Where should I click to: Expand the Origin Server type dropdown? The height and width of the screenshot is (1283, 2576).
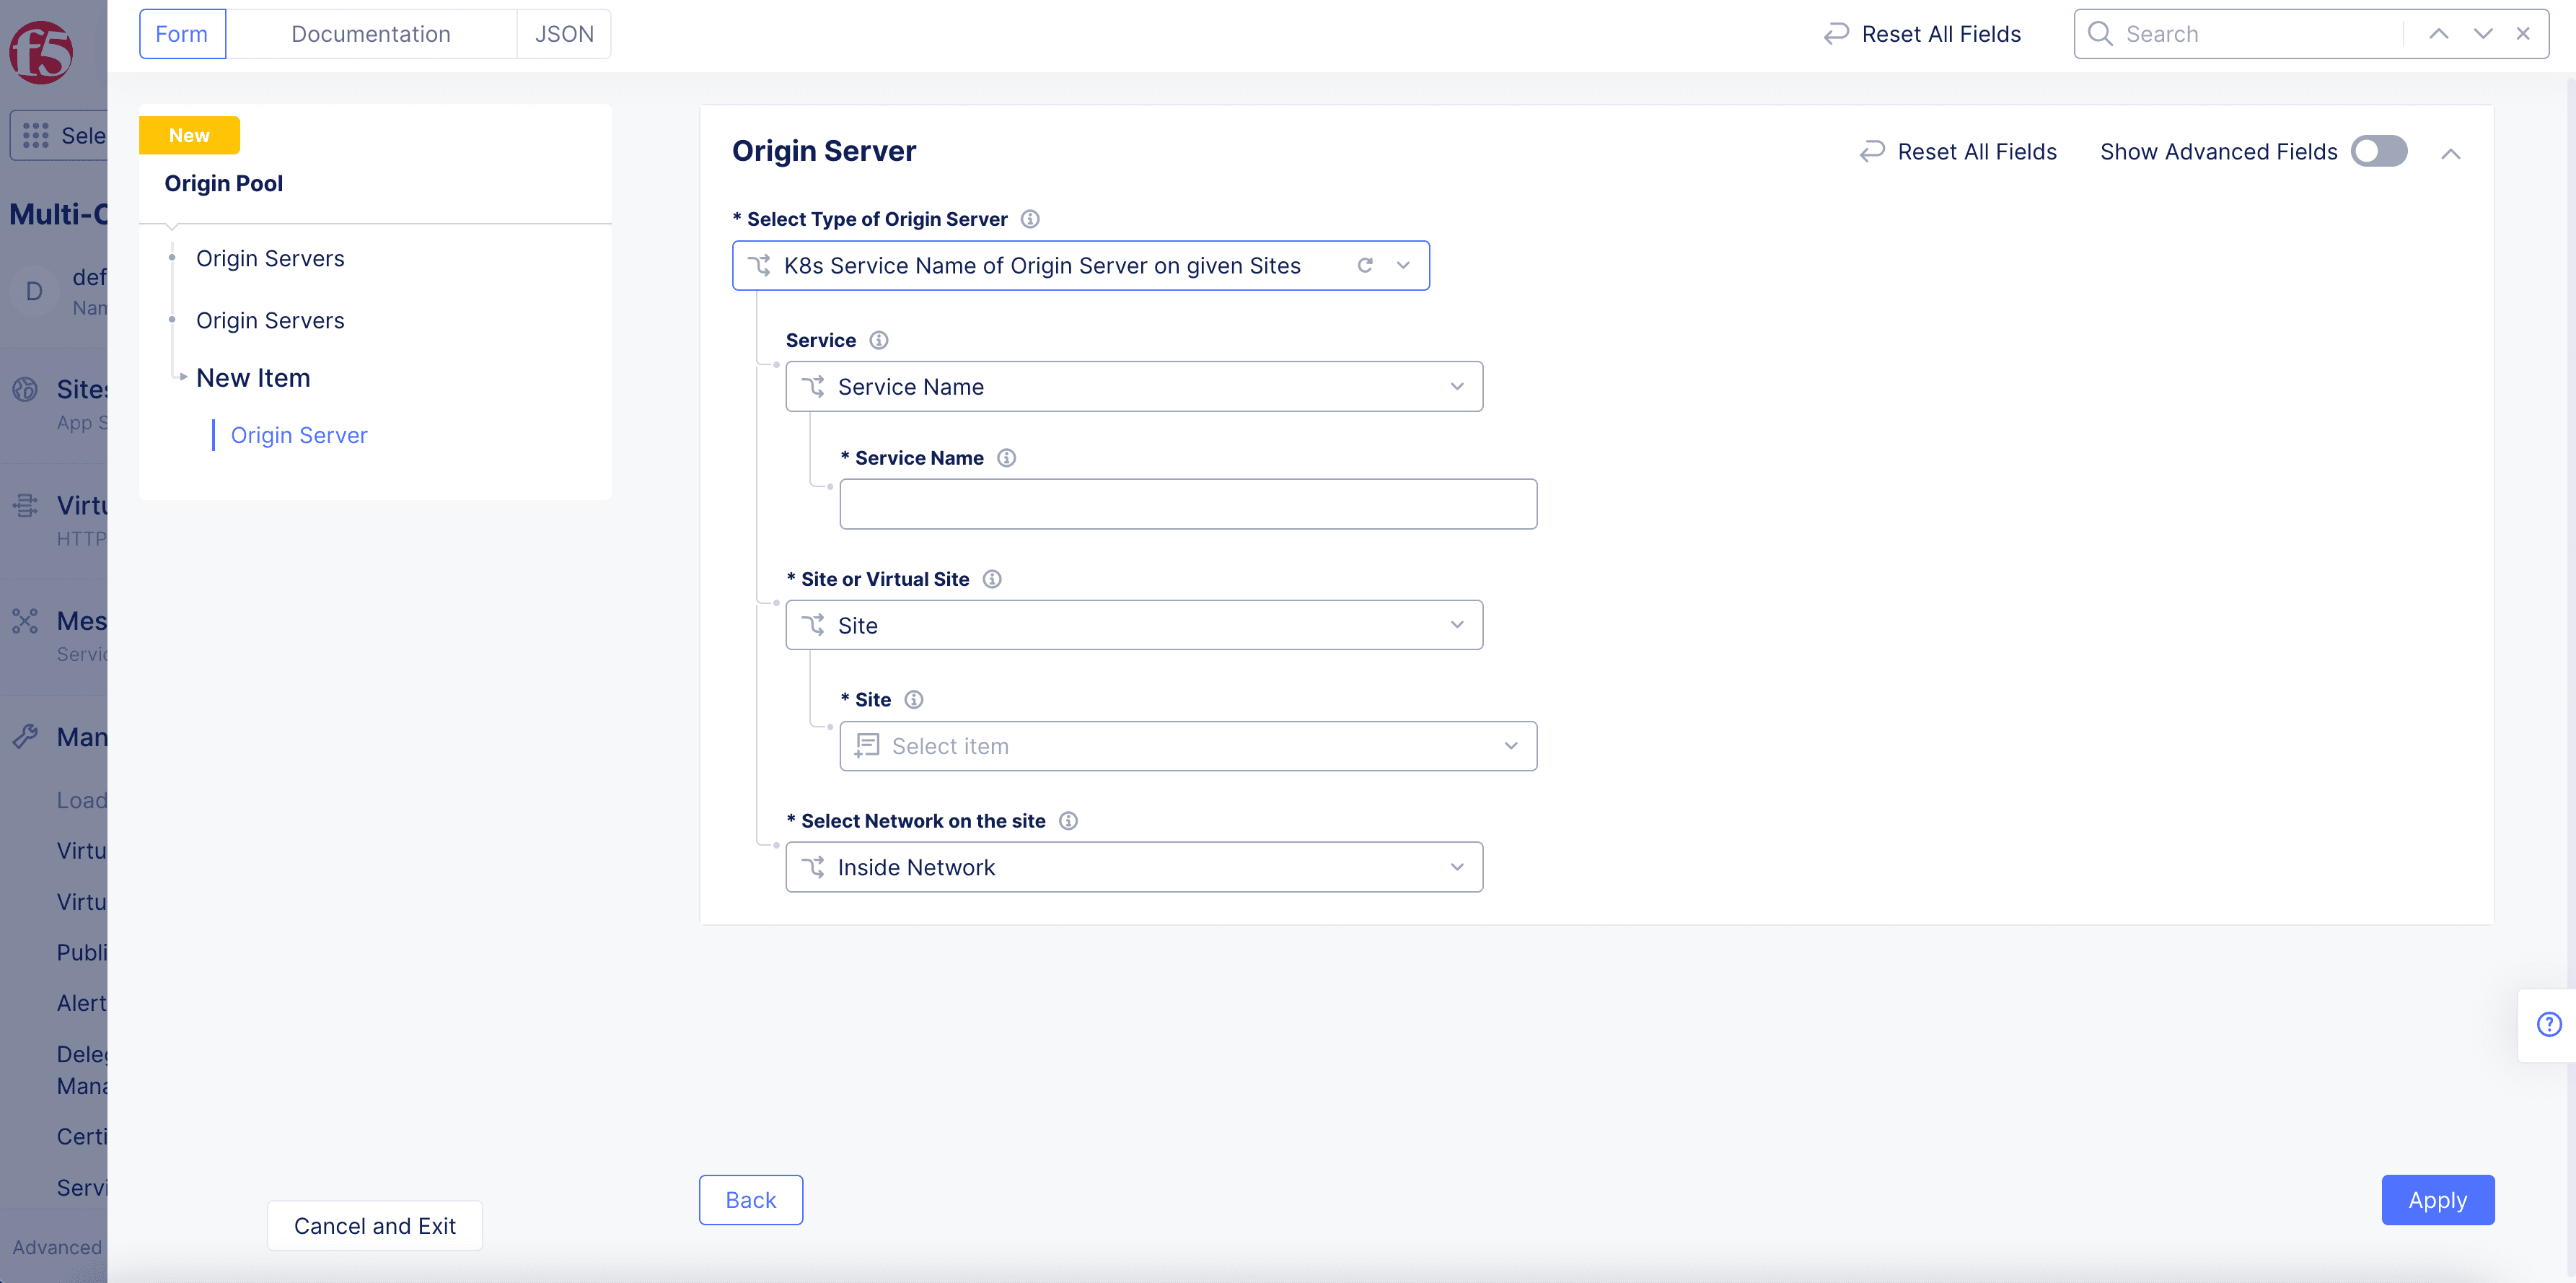(1403, 265)
